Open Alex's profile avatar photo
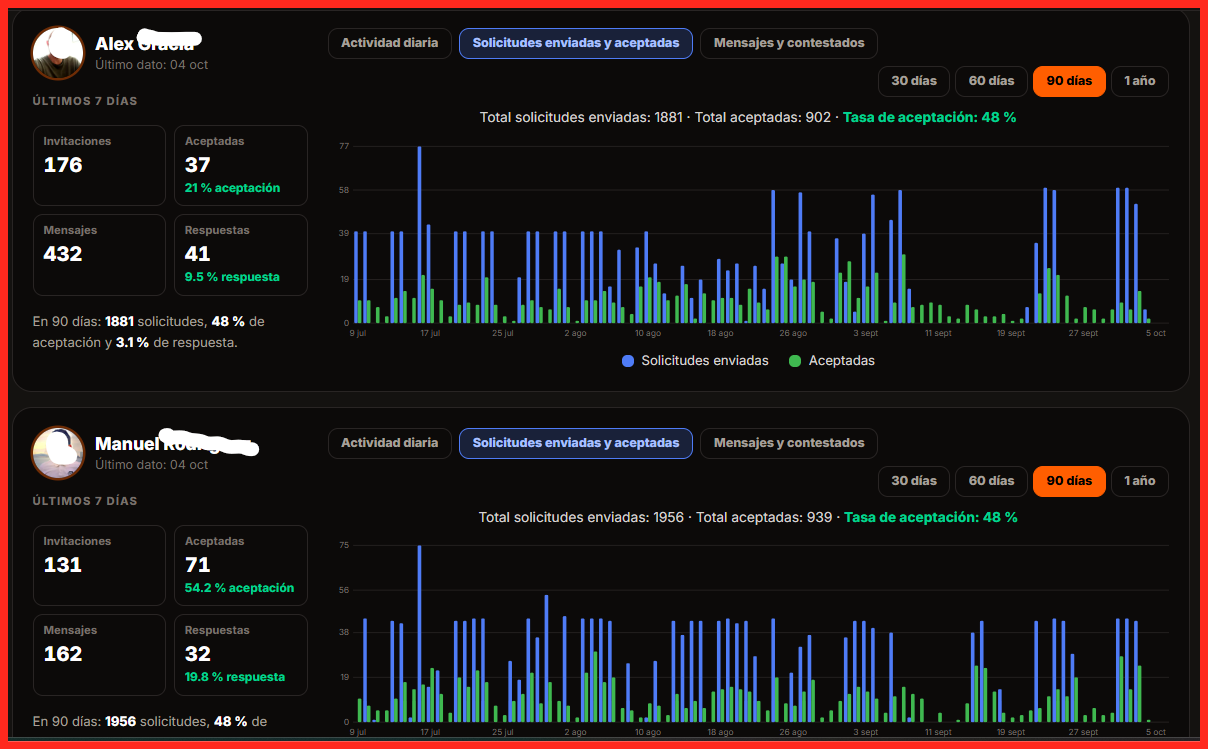 pos(58,53)
